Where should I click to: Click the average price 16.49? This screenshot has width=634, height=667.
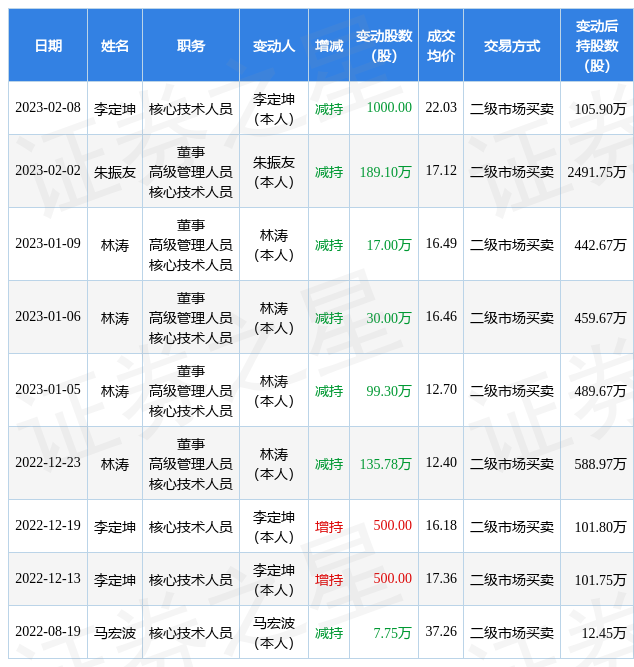[441, 244]
